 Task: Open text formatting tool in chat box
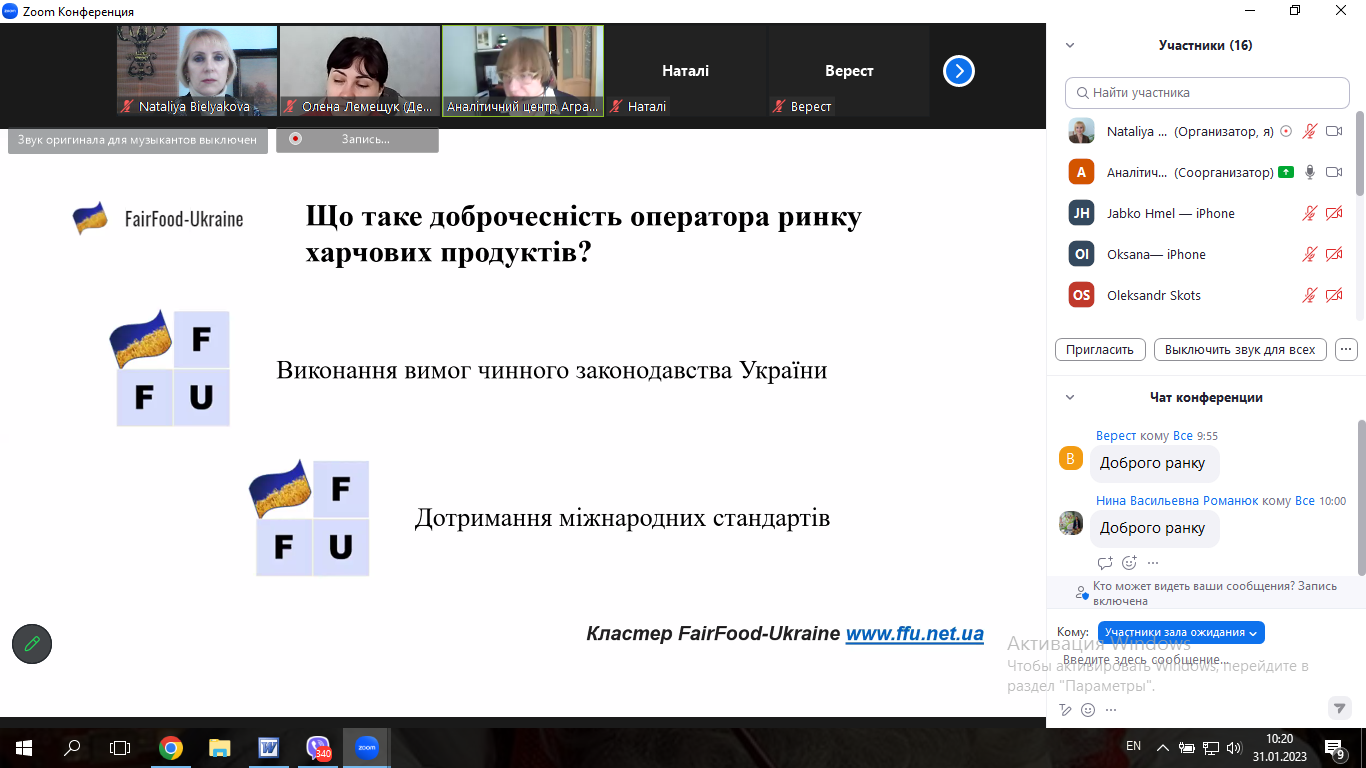1066,710
